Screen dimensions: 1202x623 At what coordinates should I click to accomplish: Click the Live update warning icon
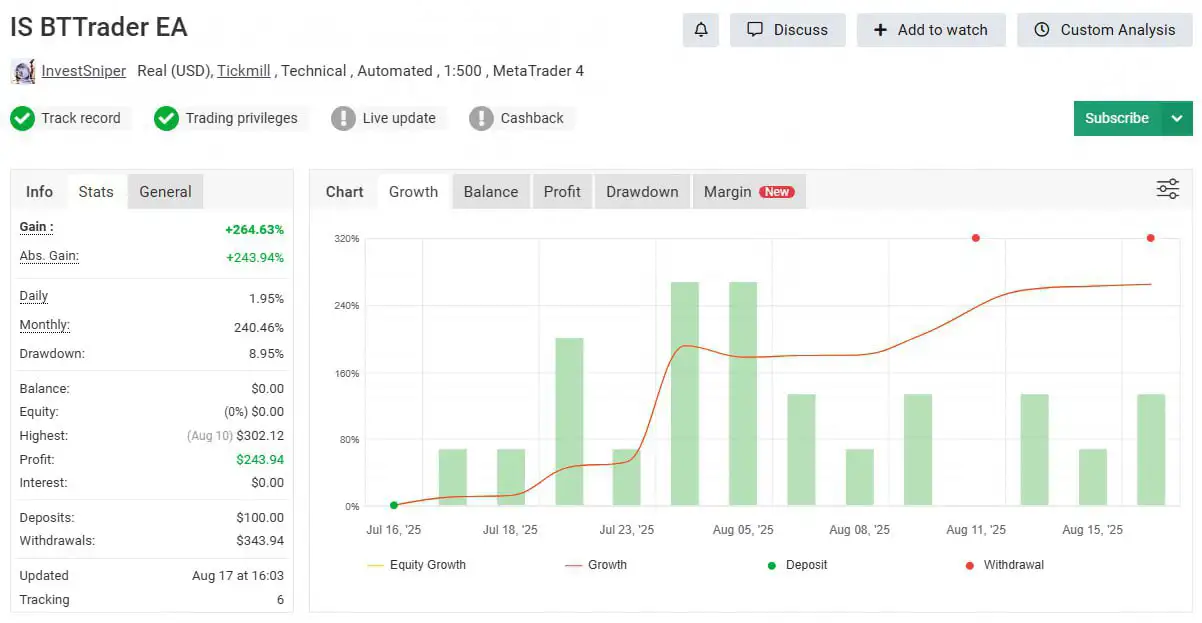[343, 118]
